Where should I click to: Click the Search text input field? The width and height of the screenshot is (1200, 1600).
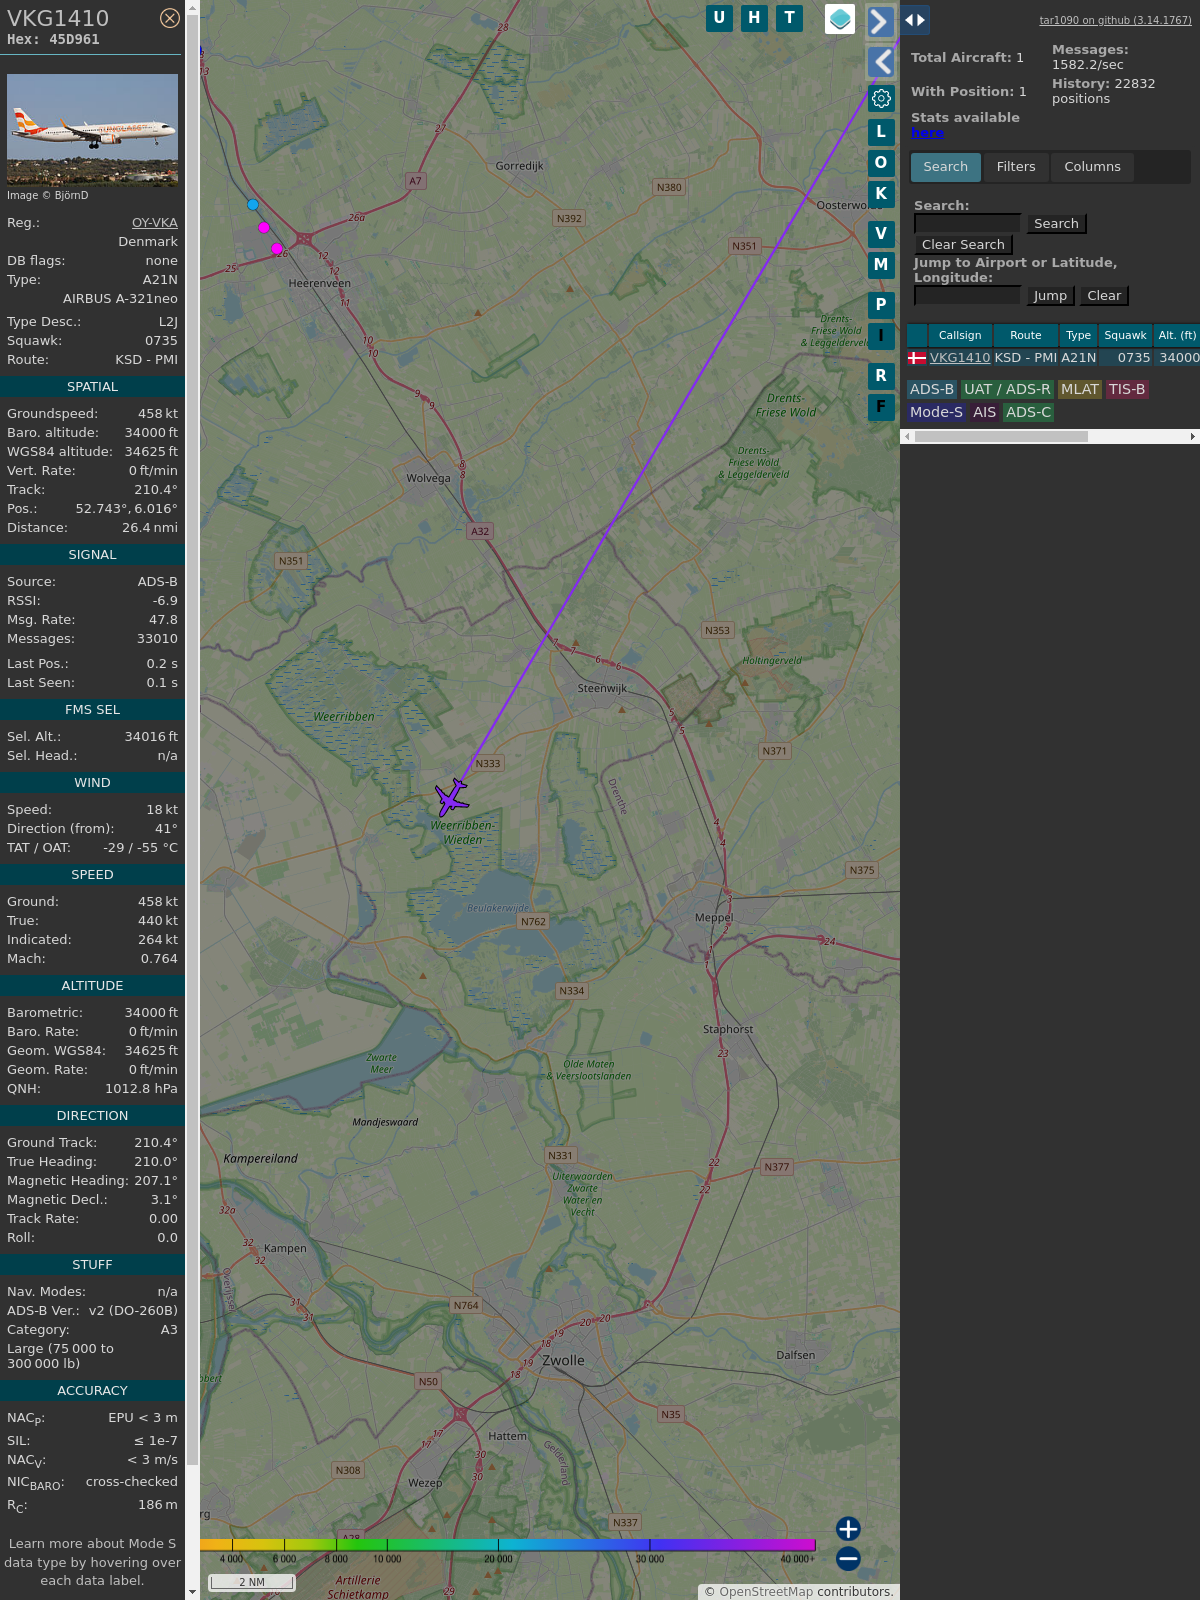click(967, 223)
